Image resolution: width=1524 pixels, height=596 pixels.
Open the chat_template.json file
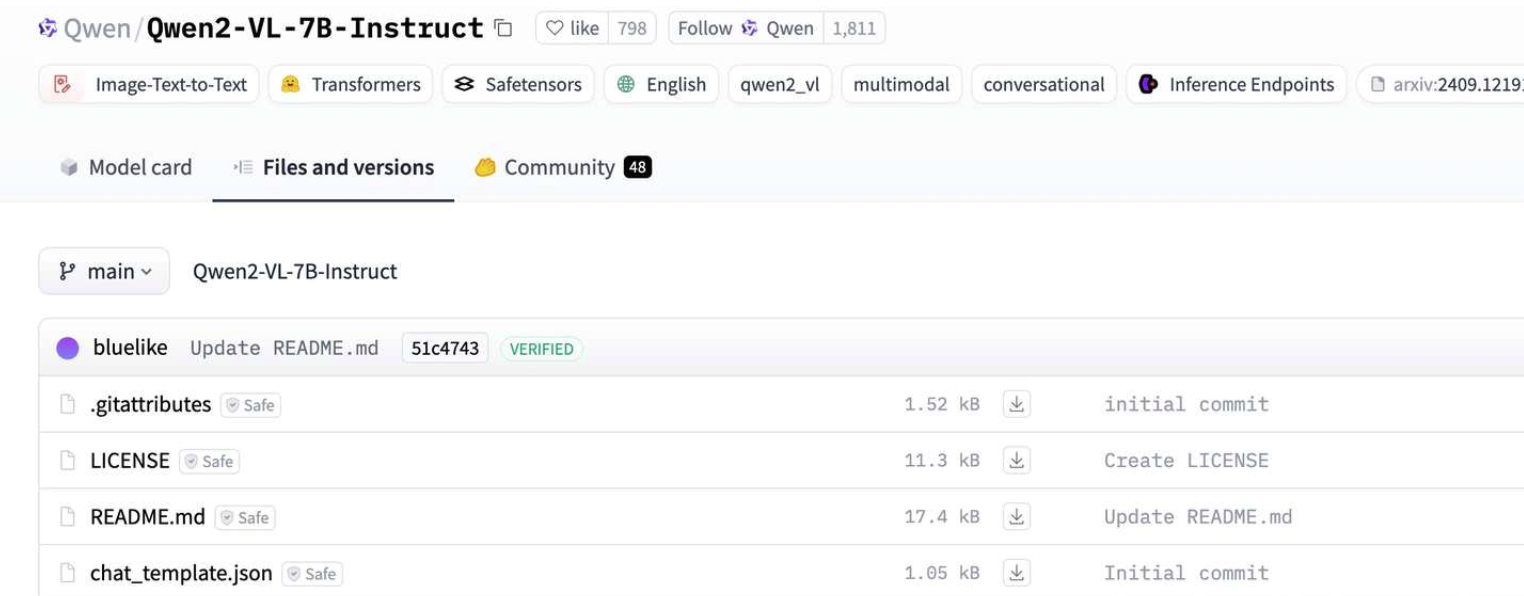[x=181, y=573]
